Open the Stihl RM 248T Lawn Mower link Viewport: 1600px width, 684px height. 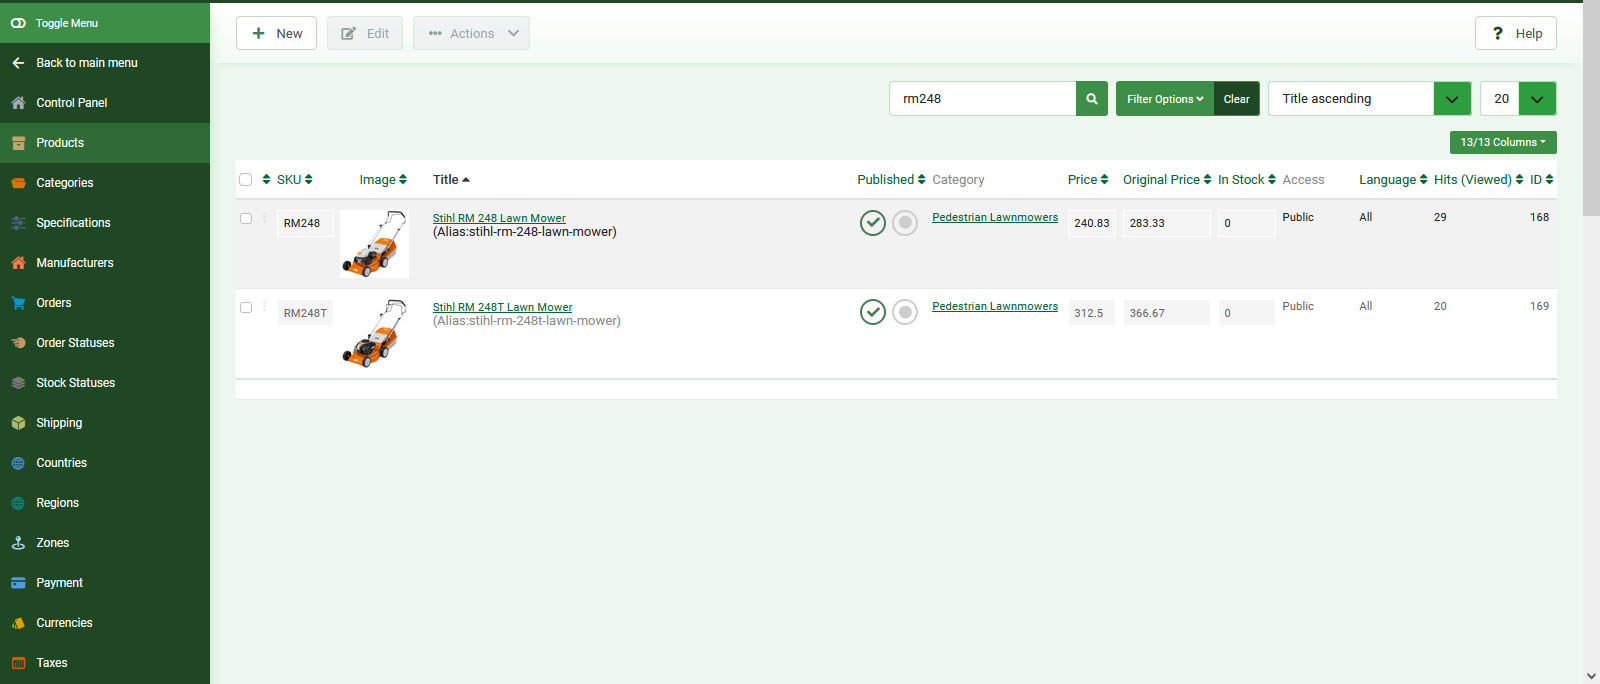coord(502,307)
